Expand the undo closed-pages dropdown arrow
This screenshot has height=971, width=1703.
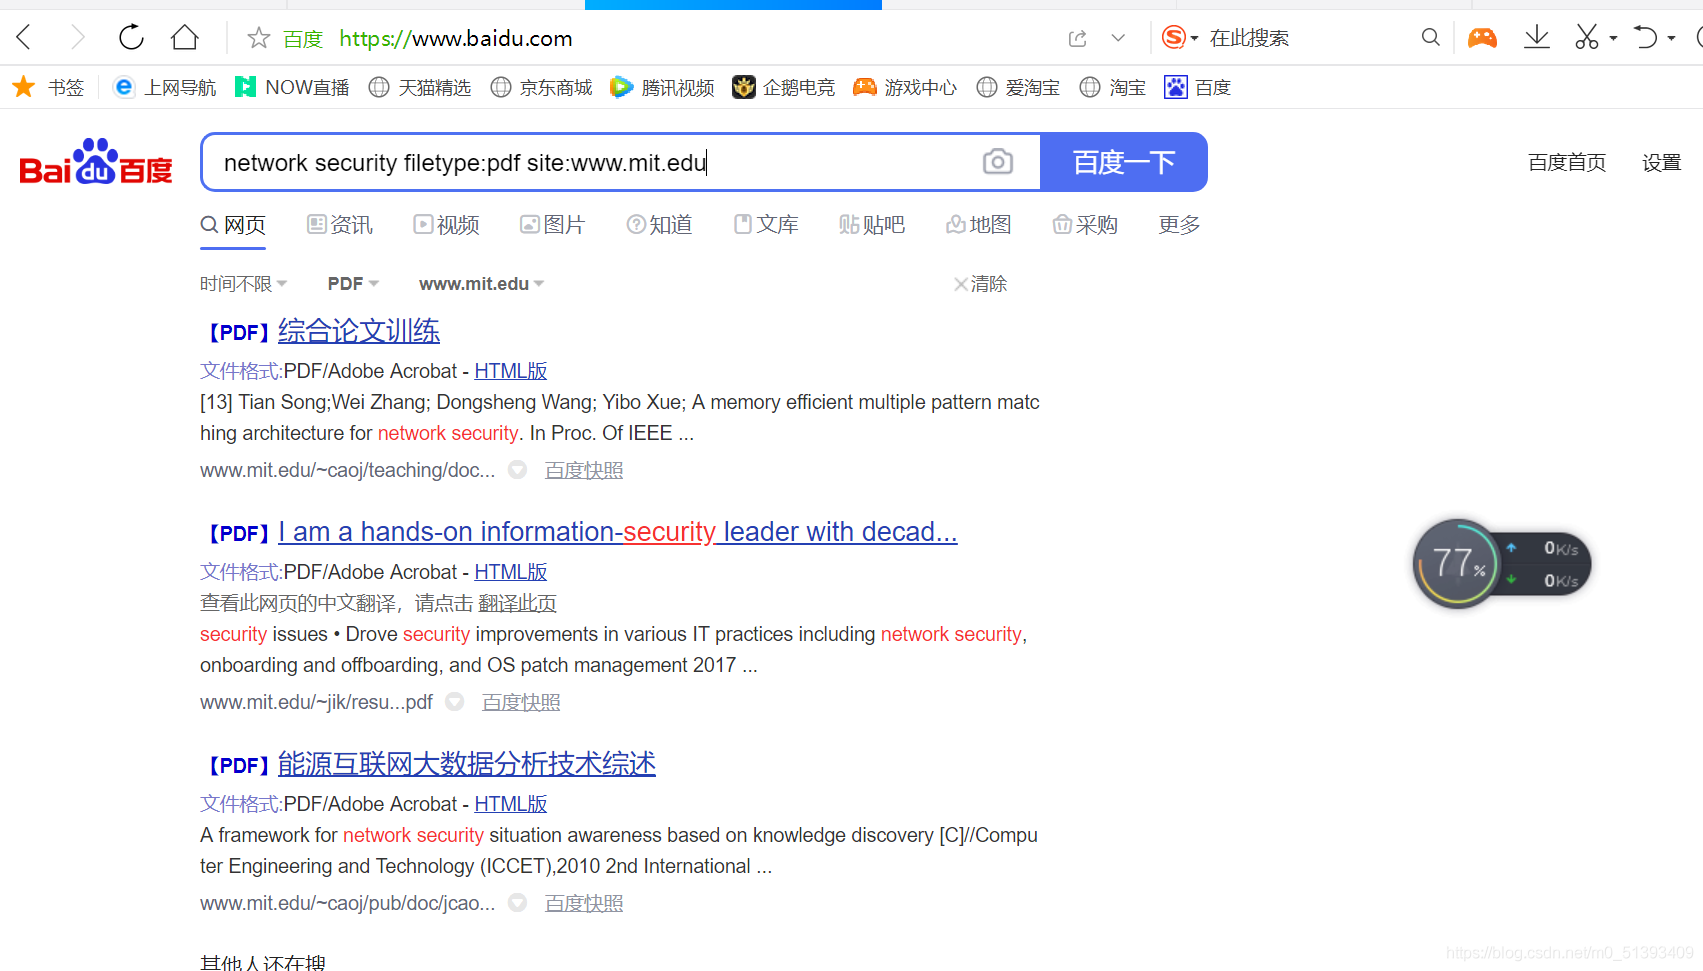tap(1671, 39)
